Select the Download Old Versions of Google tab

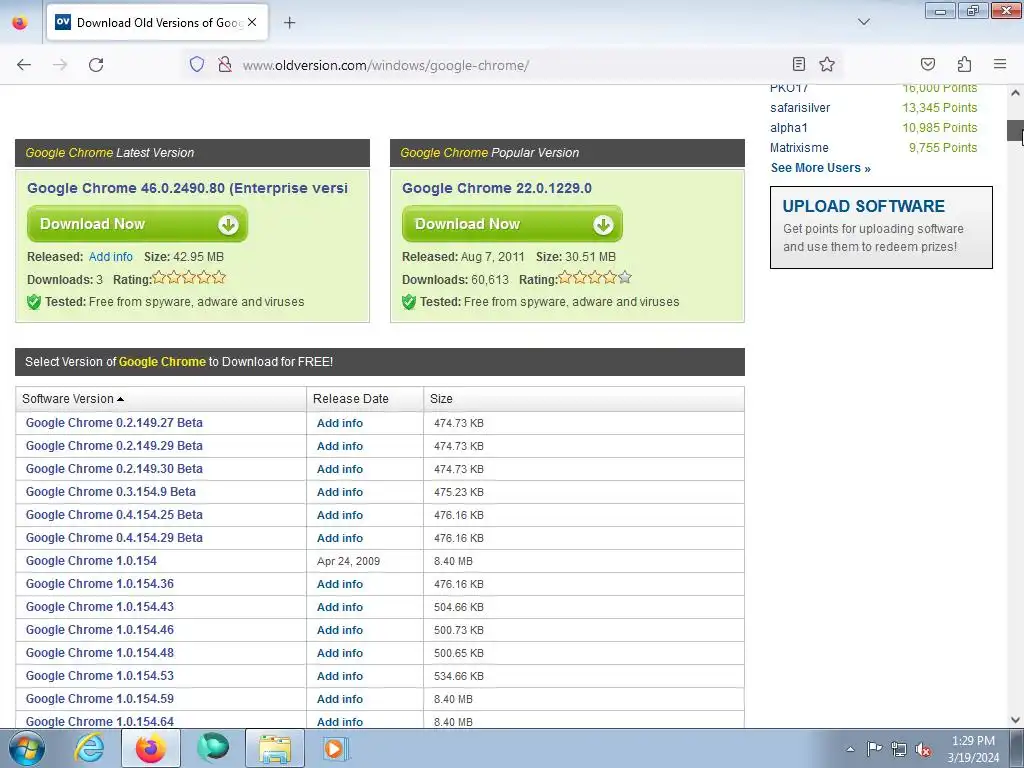tap(157, 23)
